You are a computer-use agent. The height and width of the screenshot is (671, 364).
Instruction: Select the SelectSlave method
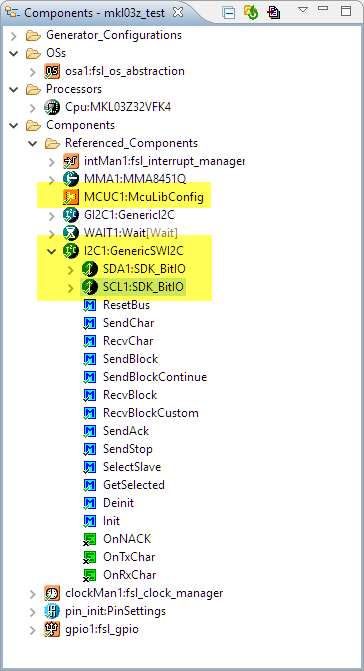pos(132,467)
